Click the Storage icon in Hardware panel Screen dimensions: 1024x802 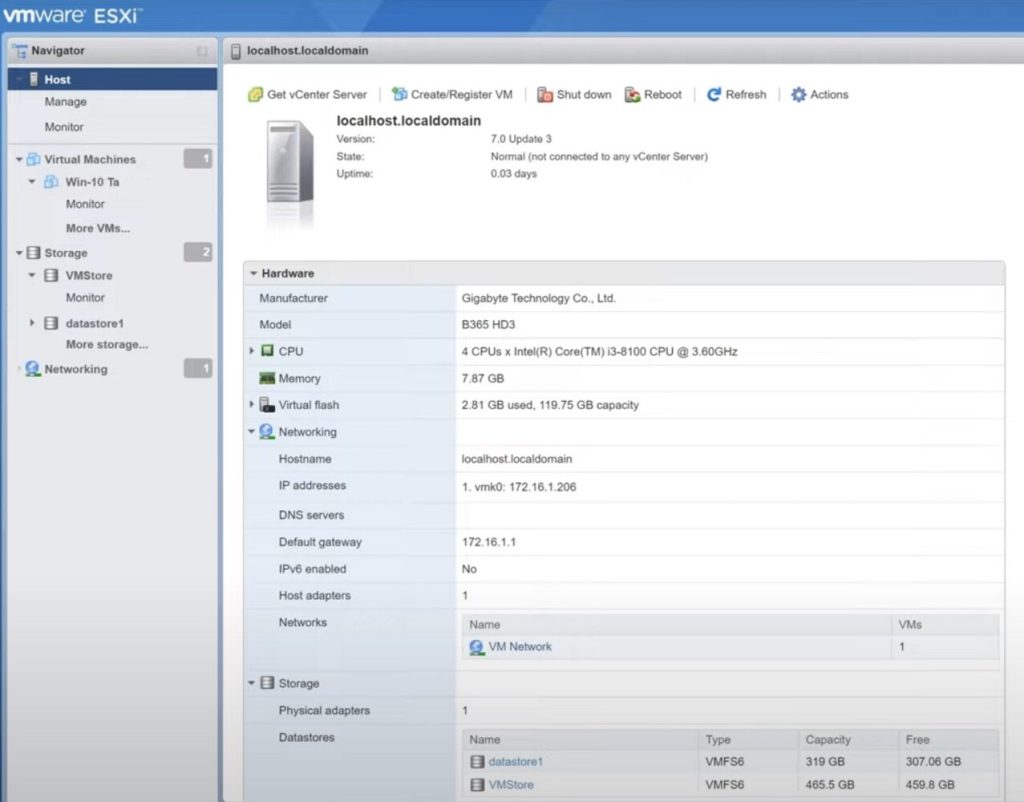click(x=267, y=683)
